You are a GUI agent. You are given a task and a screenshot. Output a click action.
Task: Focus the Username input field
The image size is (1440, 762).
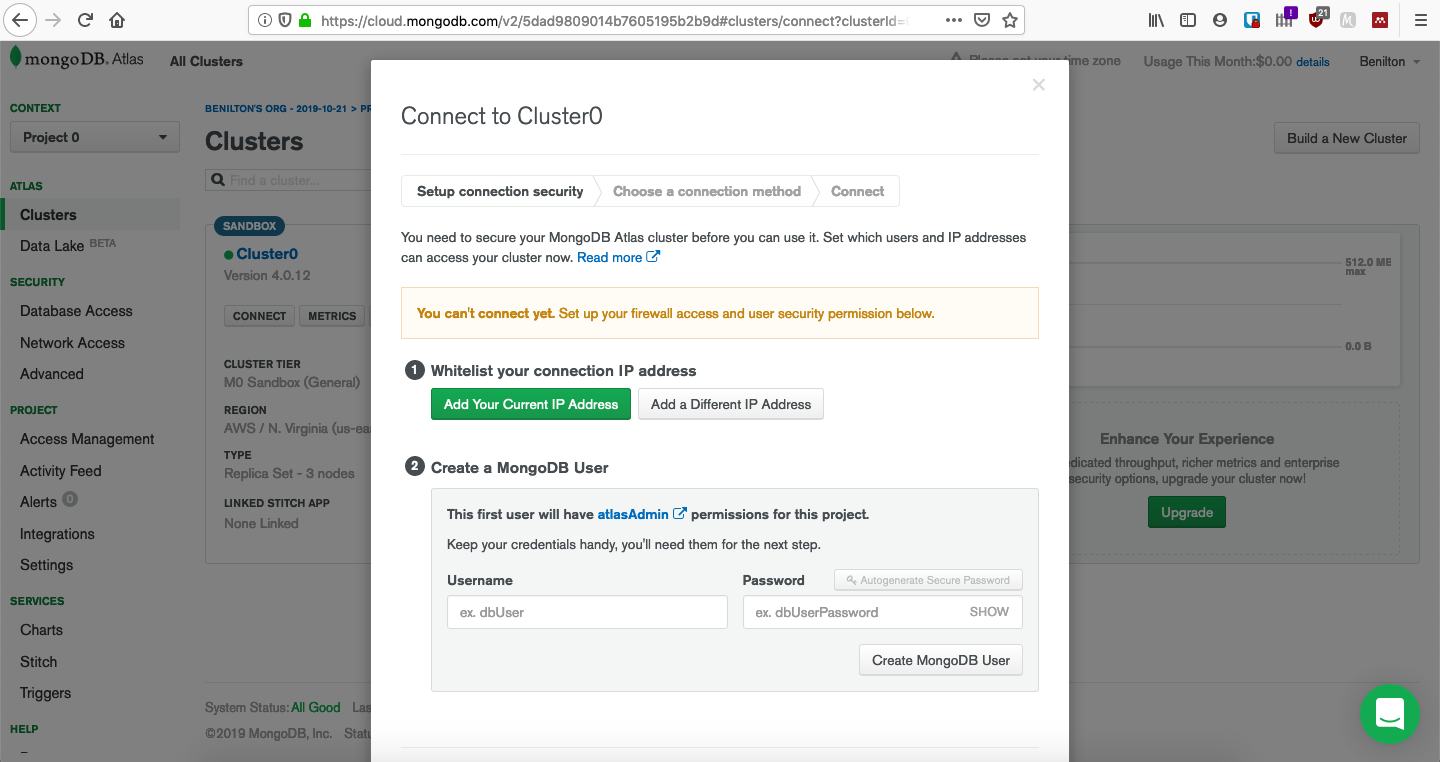[x=587, y=612]
